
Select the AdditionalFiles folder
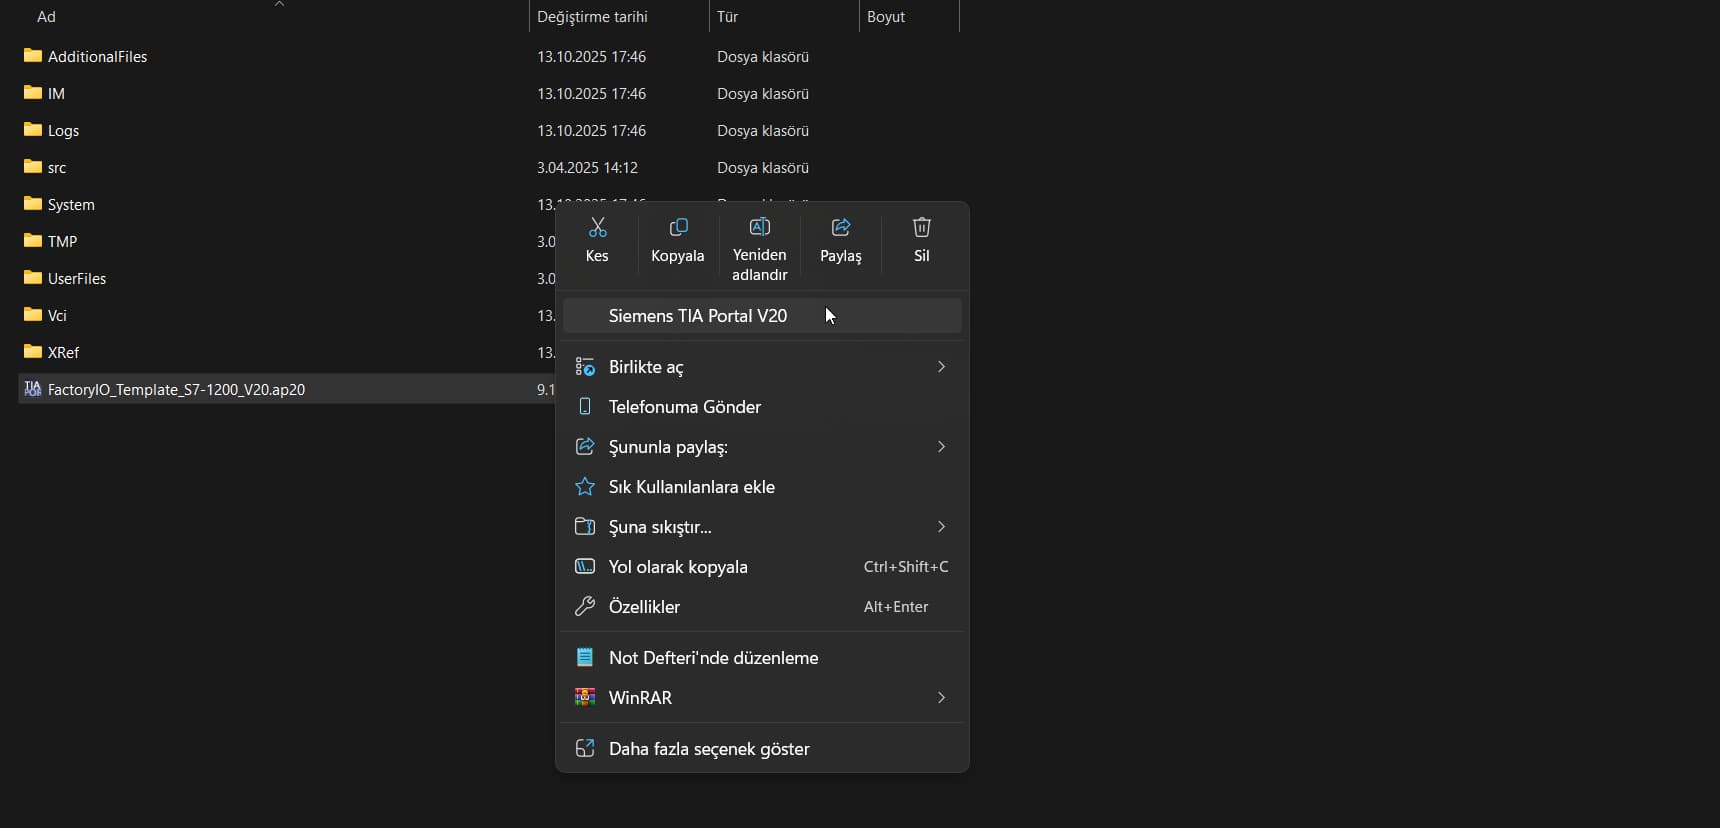coord(97,57)
